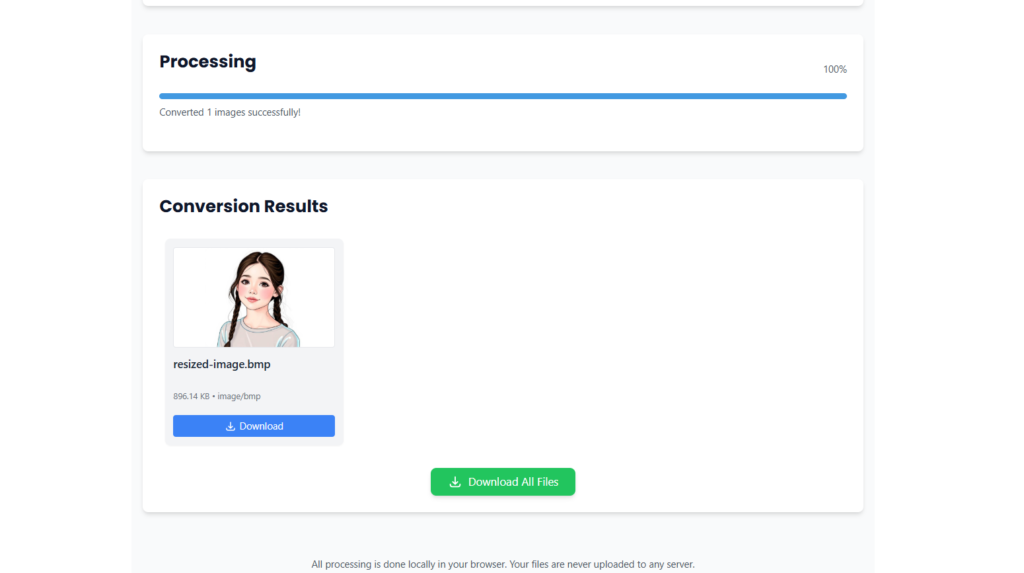Click the Processing heading
Image resolution: width=1024 pixels, height=573 pixels.
coord(208,61)
